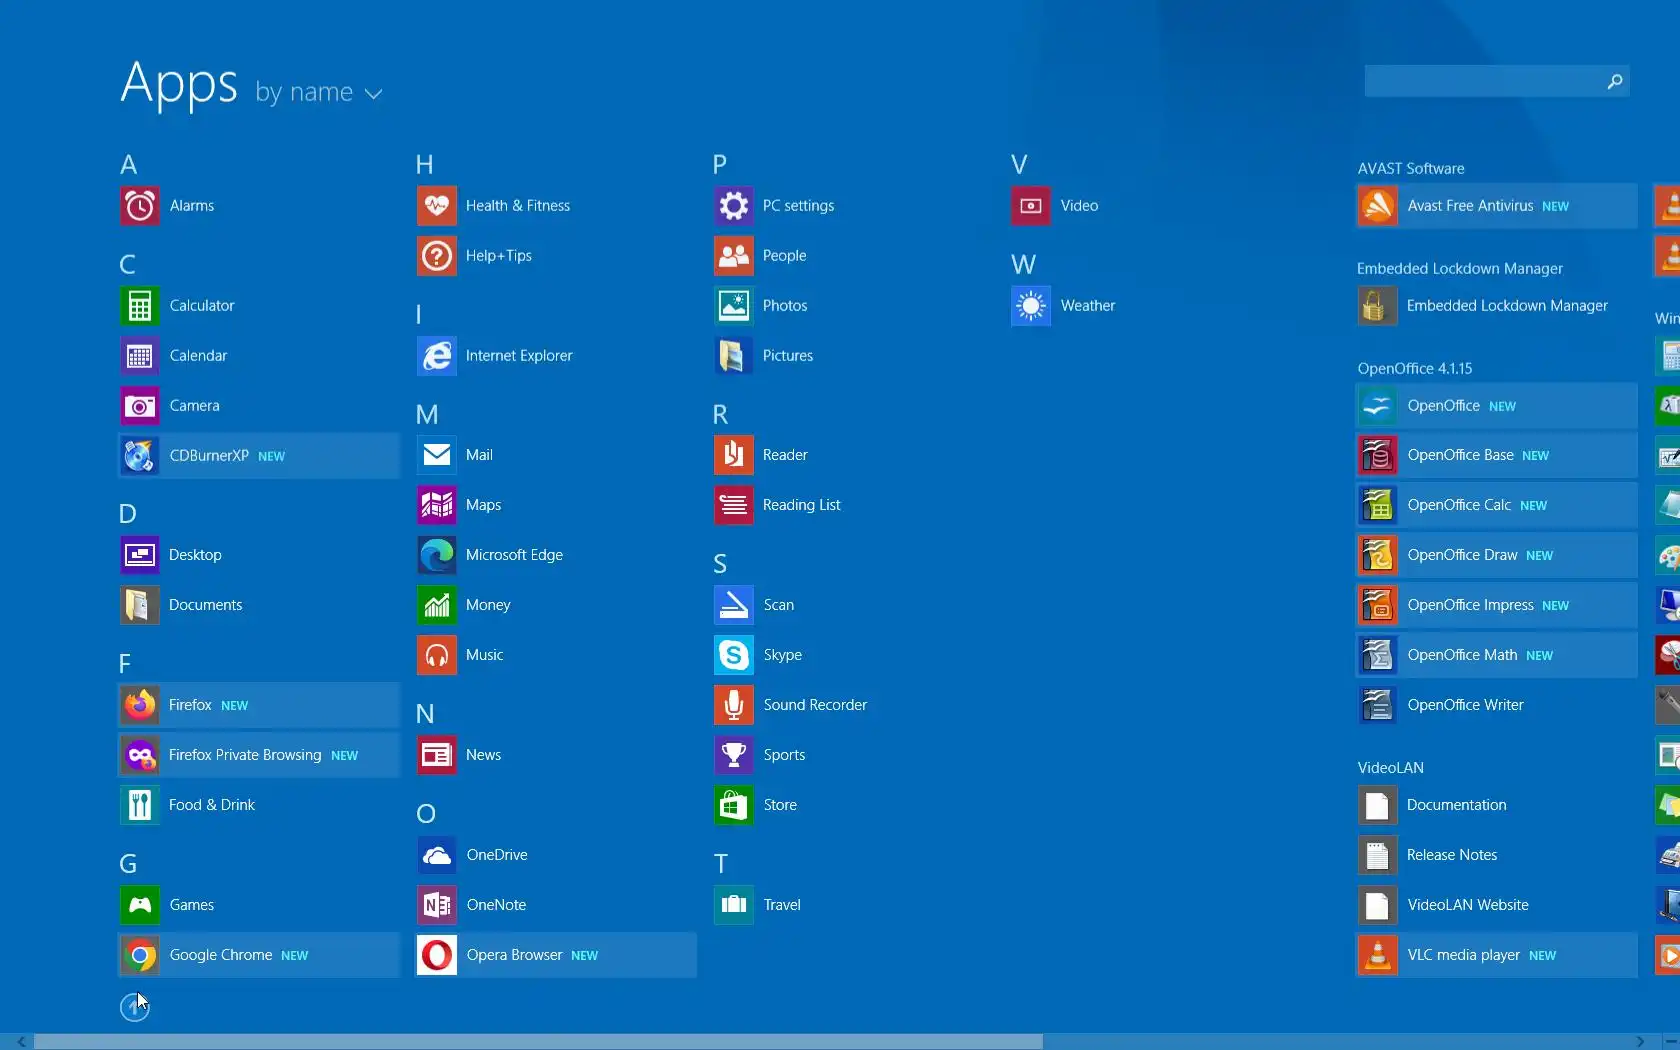Launch the OpenOffice Draw entry
This screenshot has width=1680, height=1050.
click(x=1497, y=555)
